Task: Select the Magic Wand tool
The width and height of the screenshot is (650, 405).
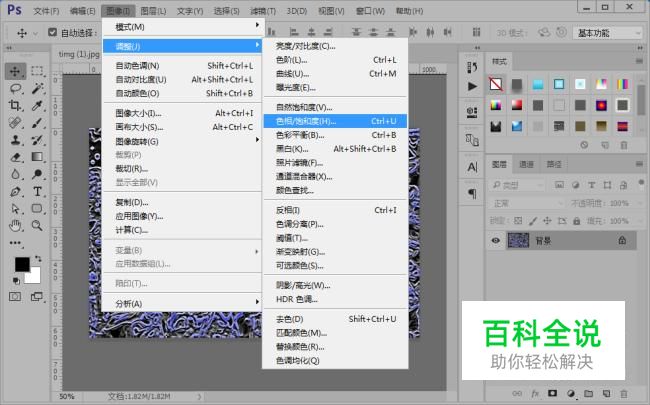Action: coord(37,88)
